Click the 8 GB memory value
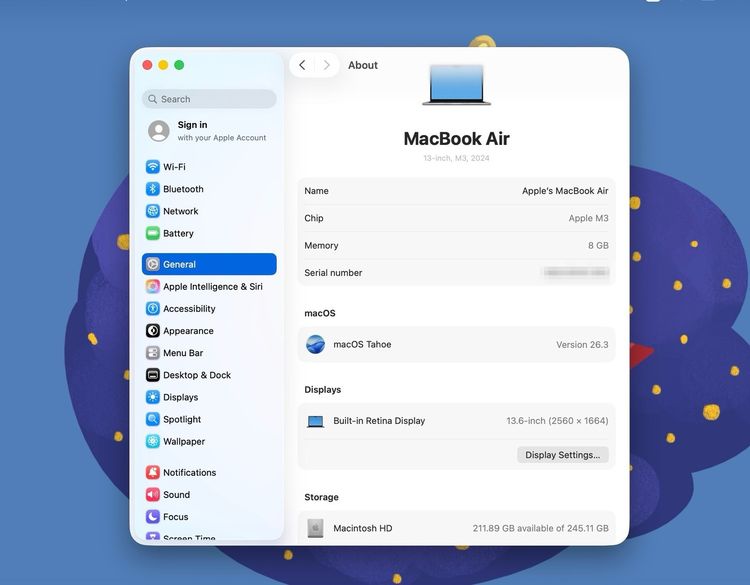Viewport: 750px width, 585px height. tap(598, 245)
